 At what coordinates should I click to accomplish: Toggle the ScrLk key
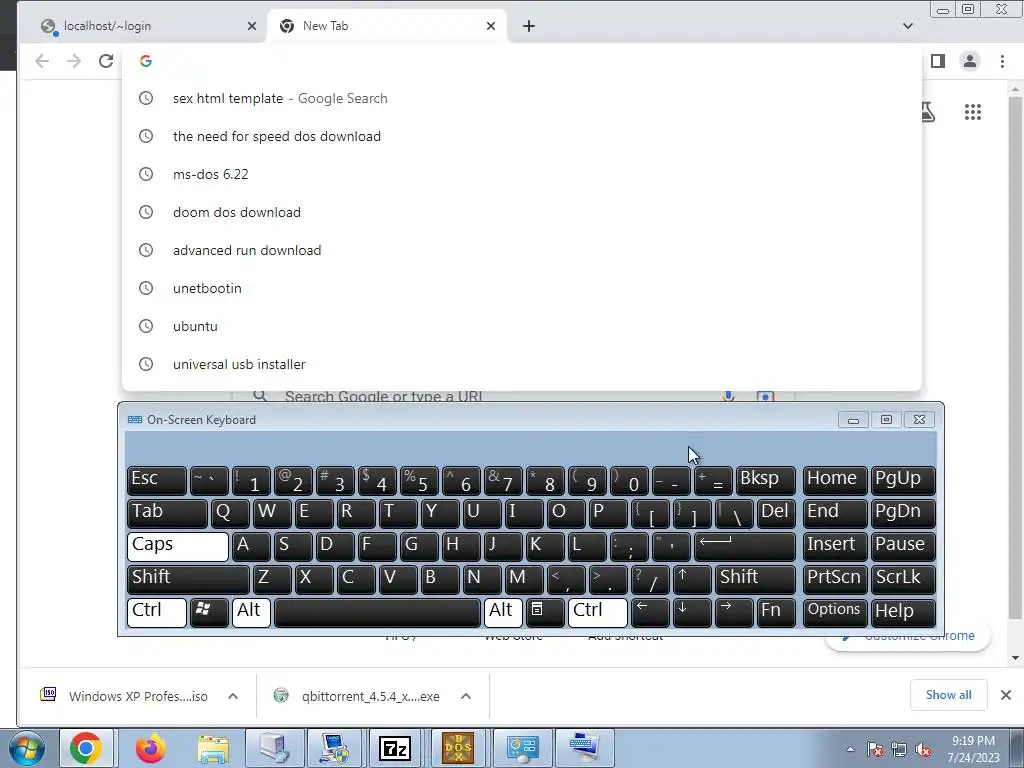click(x=903, y=579)
